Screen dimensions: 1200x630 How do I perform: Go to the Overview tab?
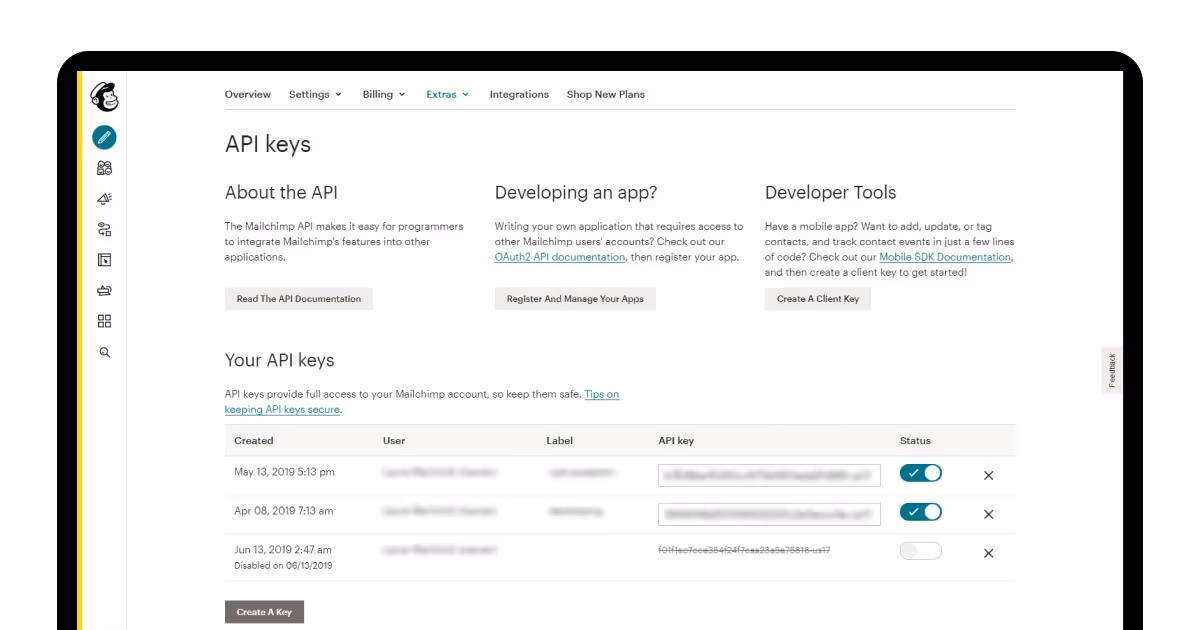248,94
